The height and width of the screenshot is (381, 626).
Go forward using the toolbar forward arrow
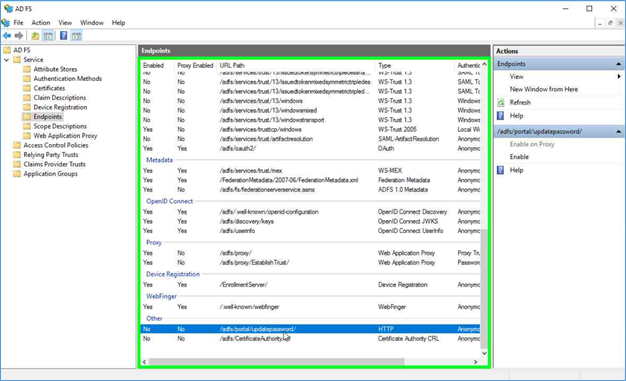coord(18,36)
